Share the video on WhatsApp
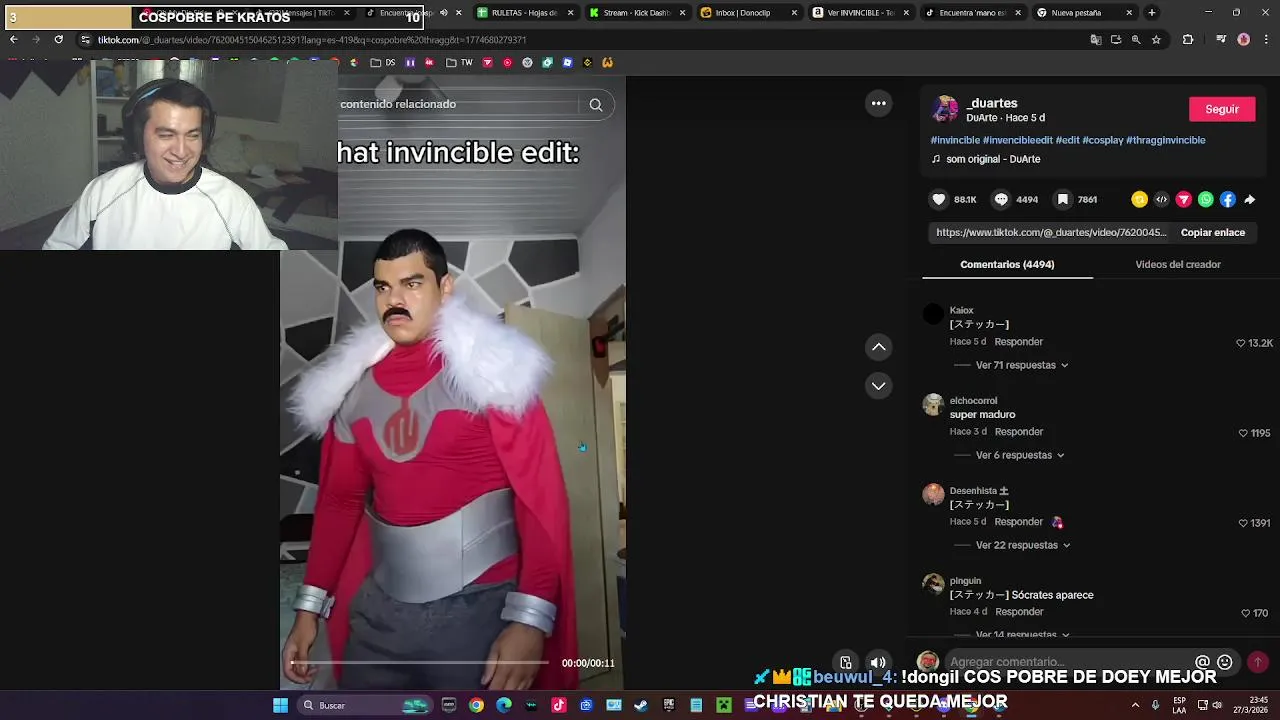The width and height of the screenshot is (1280, 720). coord(1205,199)
